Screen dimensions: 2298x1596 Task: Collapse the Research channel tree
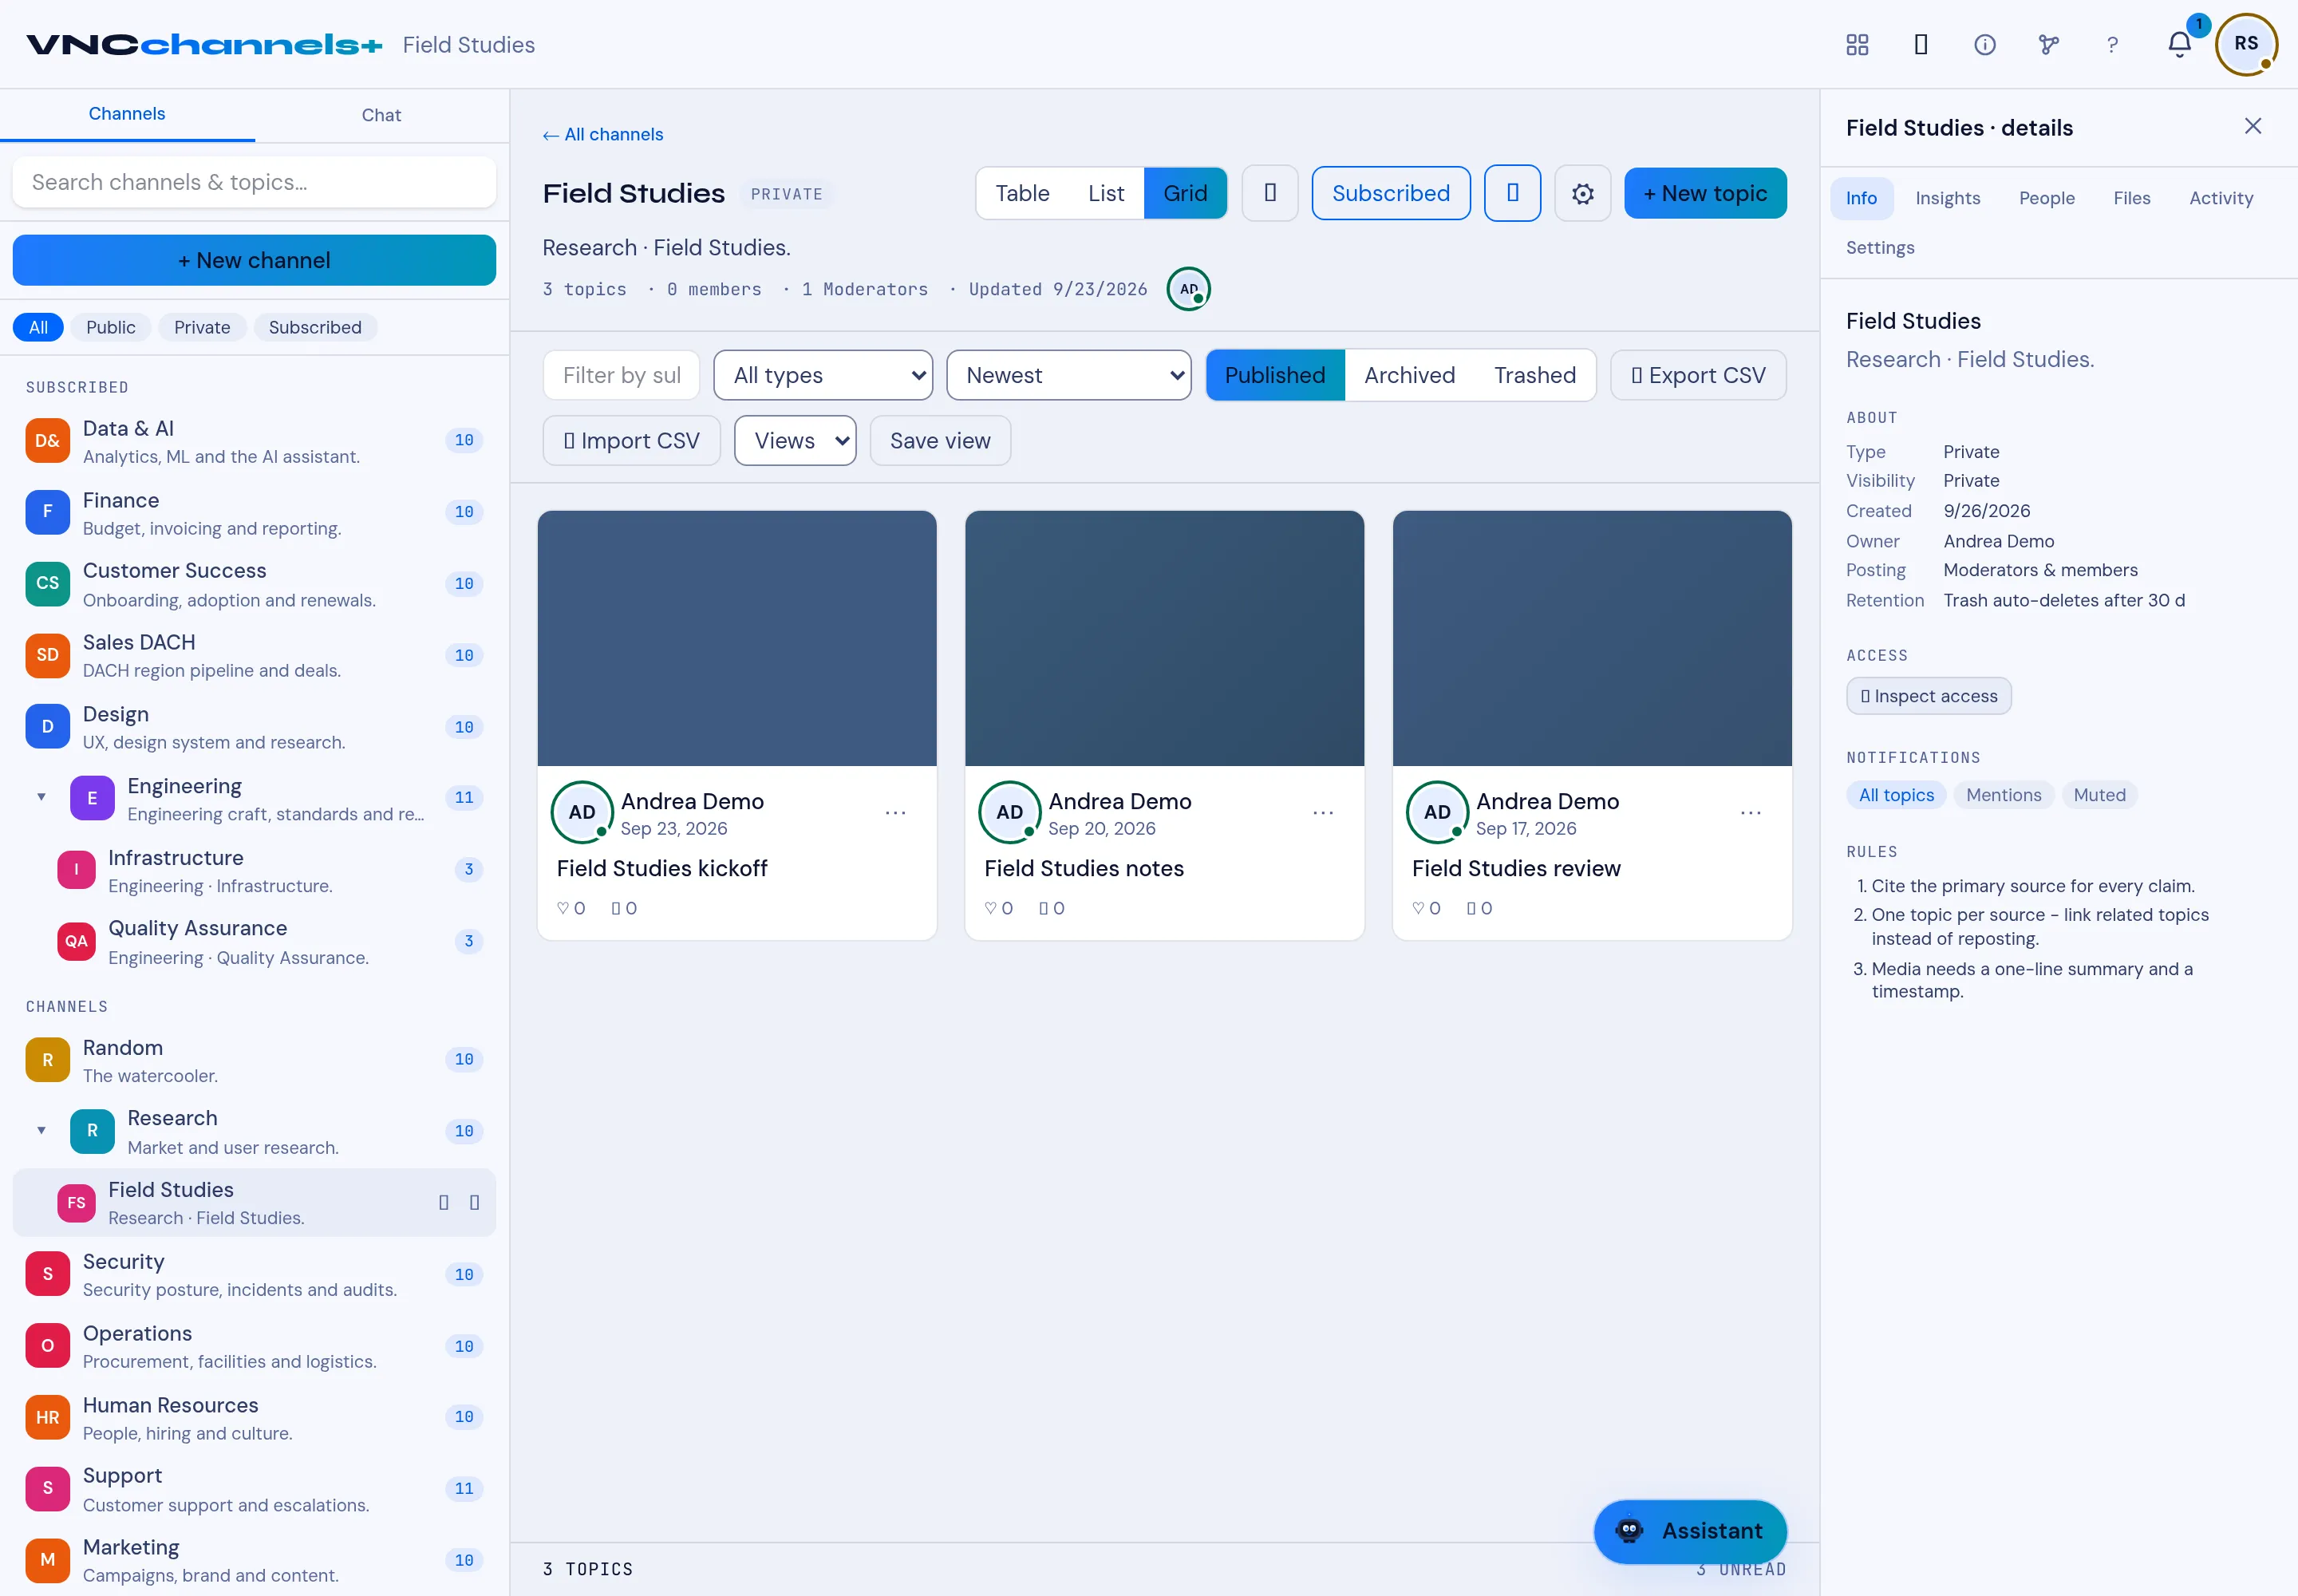point(41,1130)
